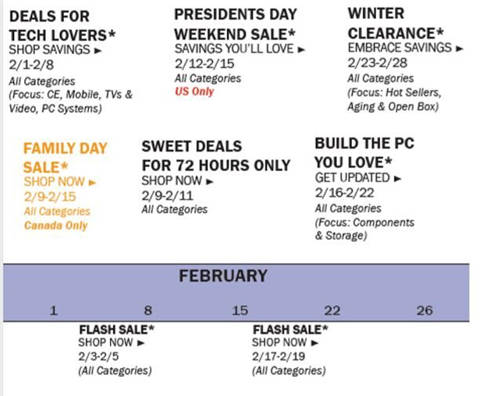Click the first Flash Sale Shop Now arrow
This screenshot has height=396, width=500.
(x=141, y=343)
